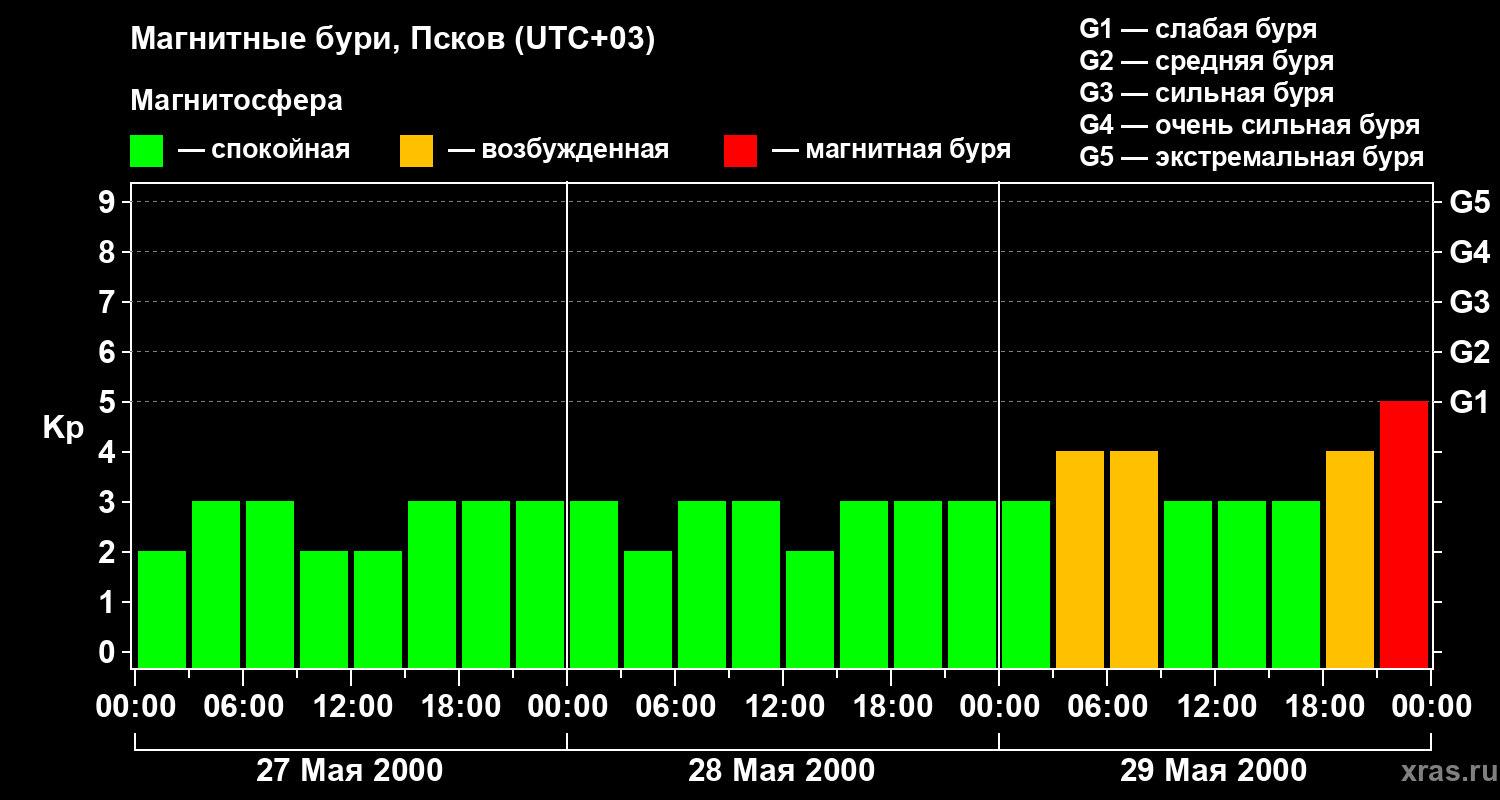Click the 09:00–12:00 green bar on 27 May
Screen dimensions: 1500x800
[x=324, y=609]
